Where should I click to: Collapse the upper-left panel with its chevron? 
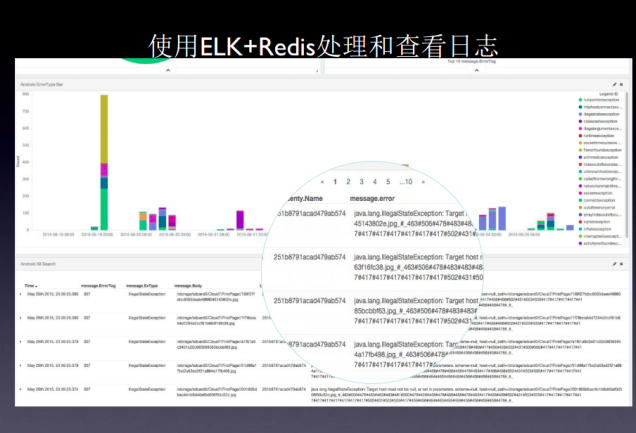pyautogui.click(x=168, y=70)
